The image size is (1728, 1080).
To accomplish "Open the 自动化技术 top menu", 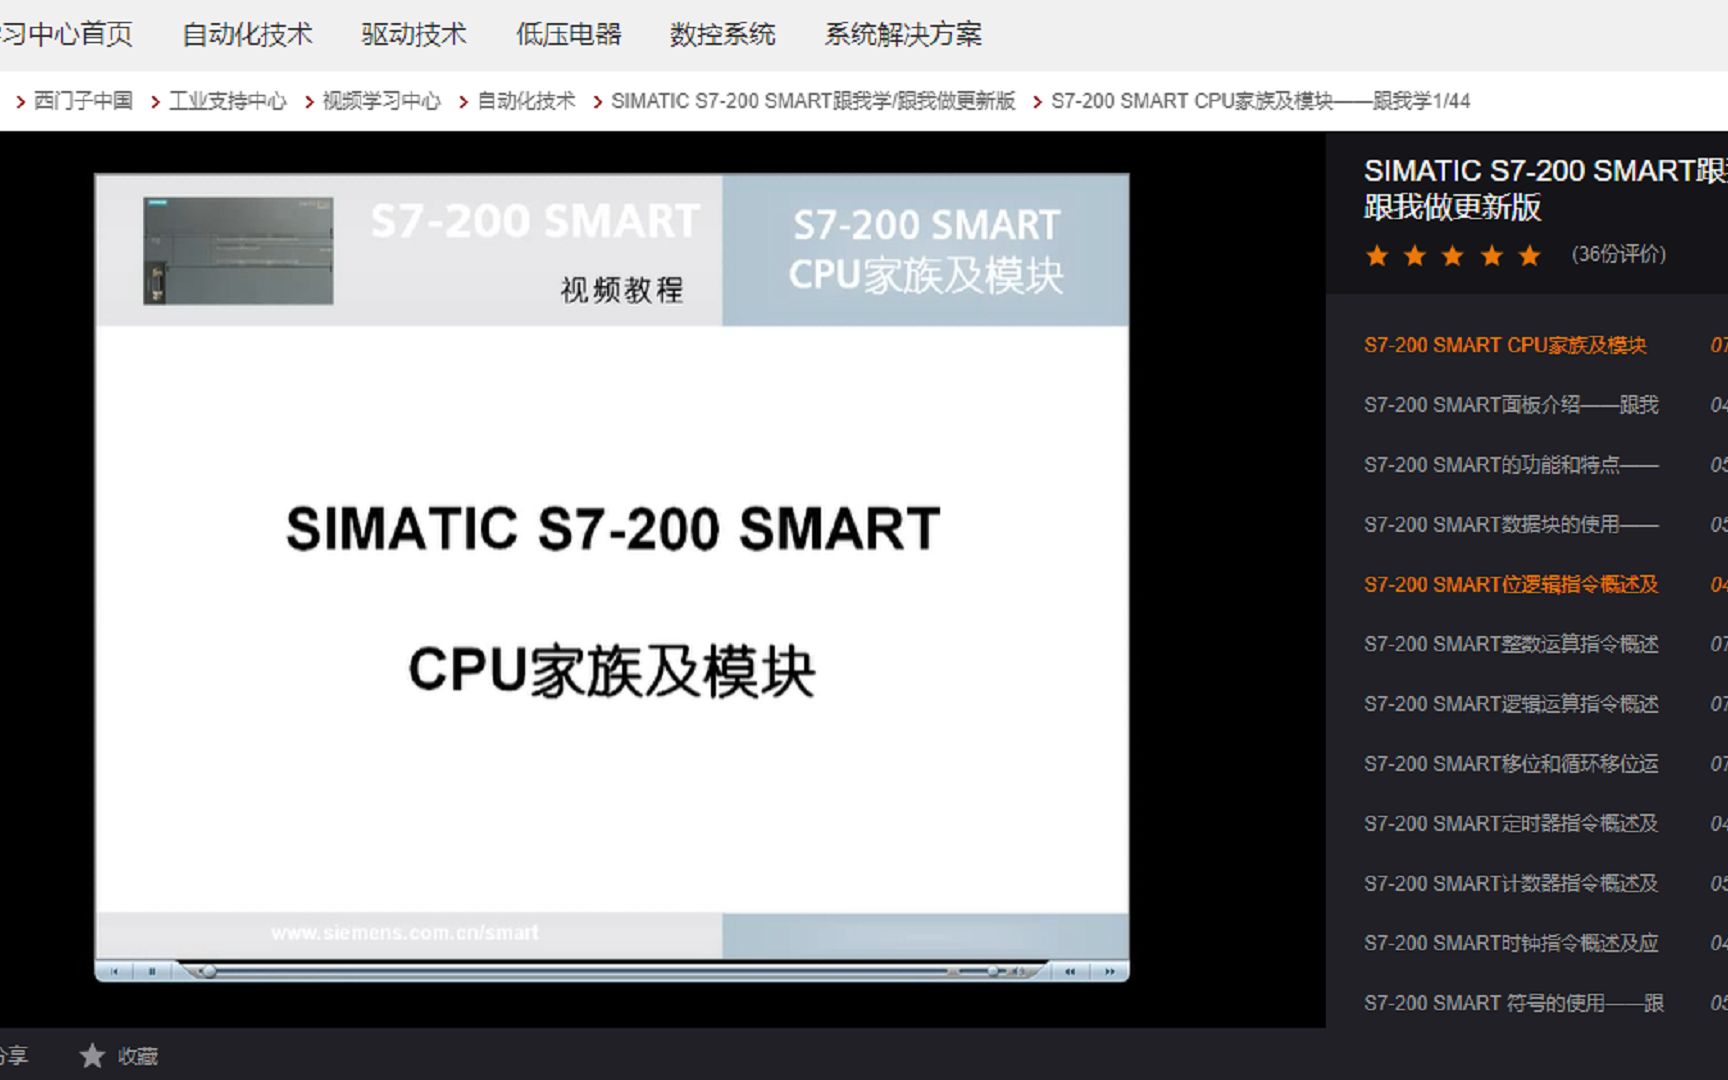I will click(247, 34).
